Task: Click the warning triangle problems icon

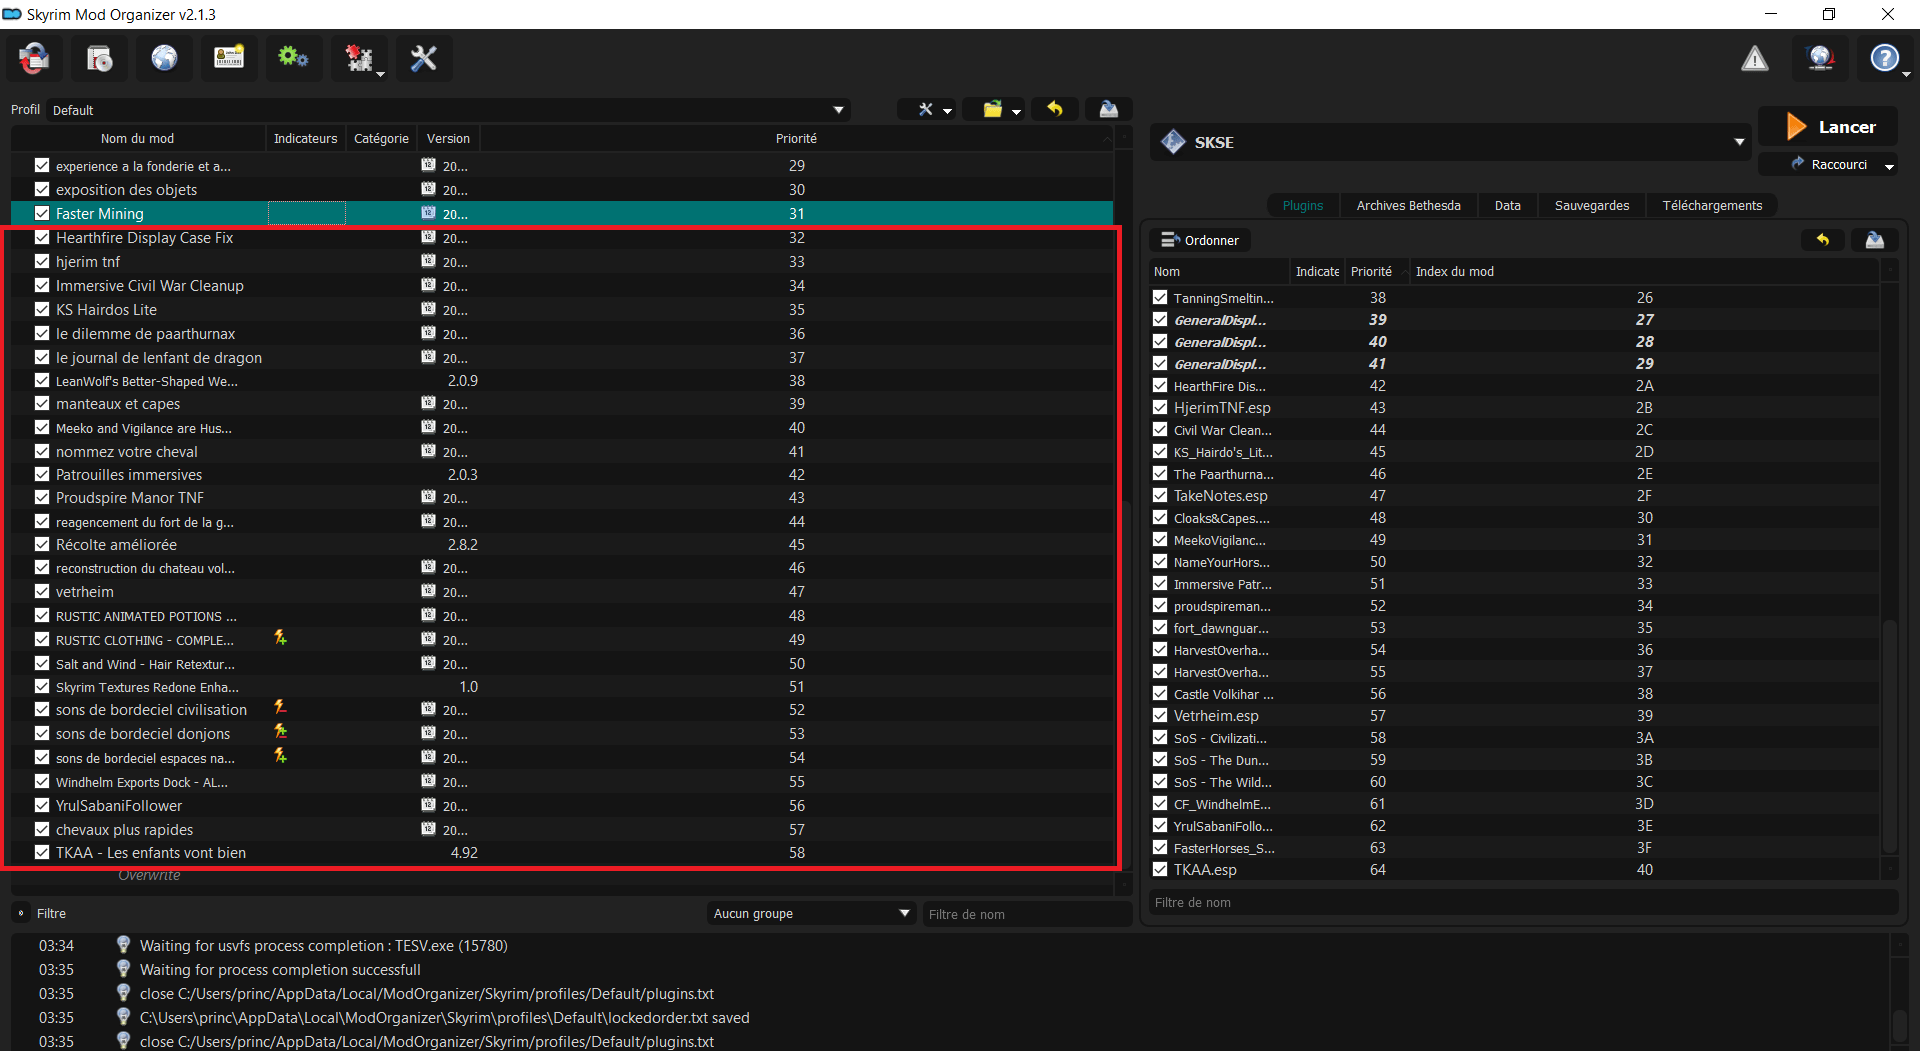Action: [x=1755, y=59]
